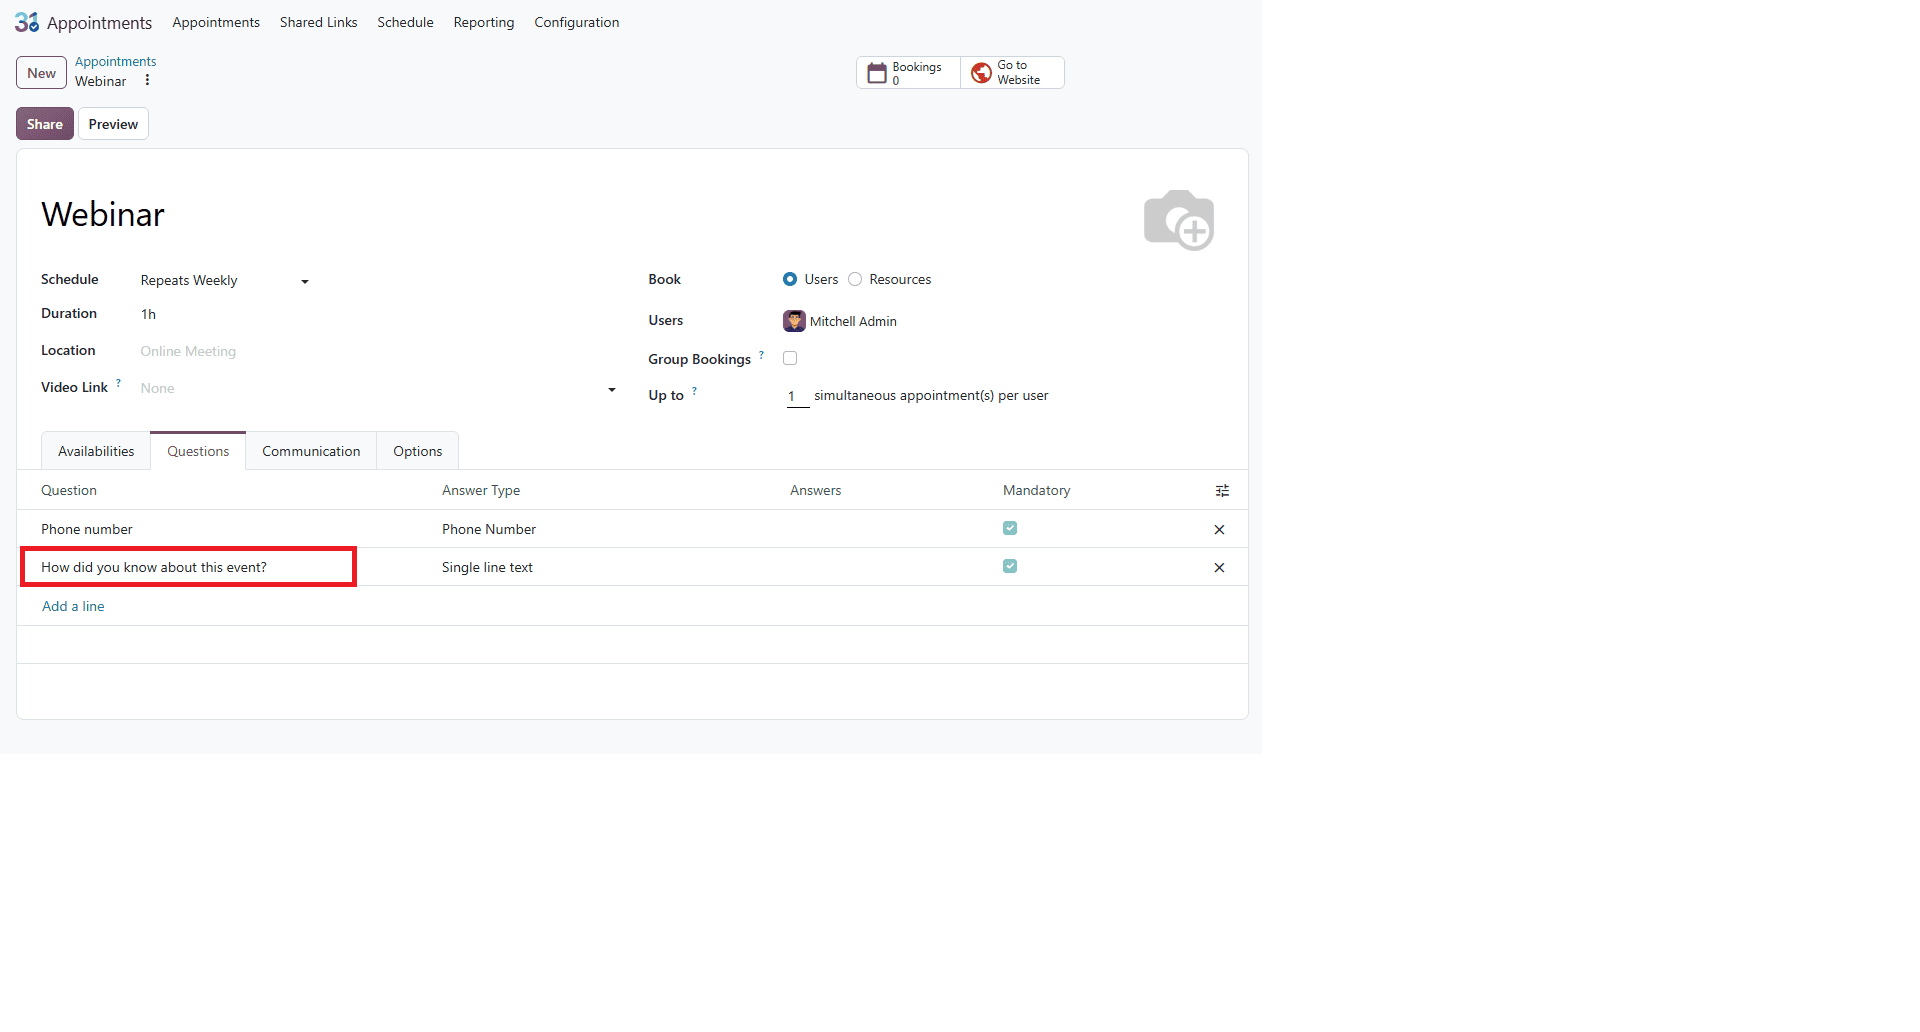1920x1032 pixels.
Task: Click the 'Phone Number' answer type cell
Action: 489,529
